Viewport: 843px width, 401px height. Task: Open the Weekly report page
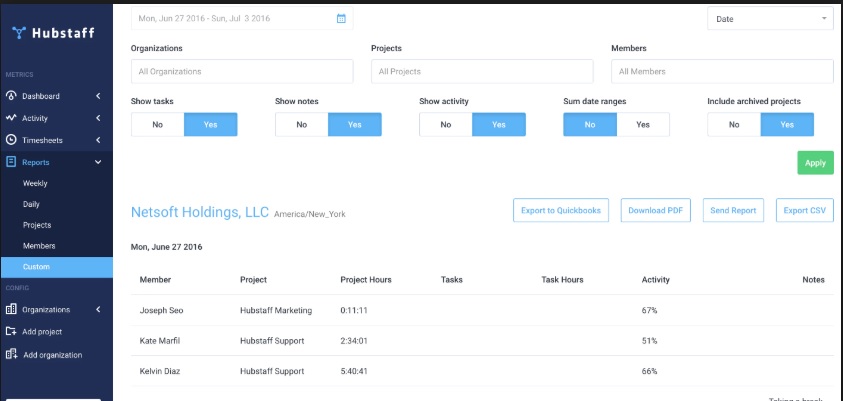point(35,184)
